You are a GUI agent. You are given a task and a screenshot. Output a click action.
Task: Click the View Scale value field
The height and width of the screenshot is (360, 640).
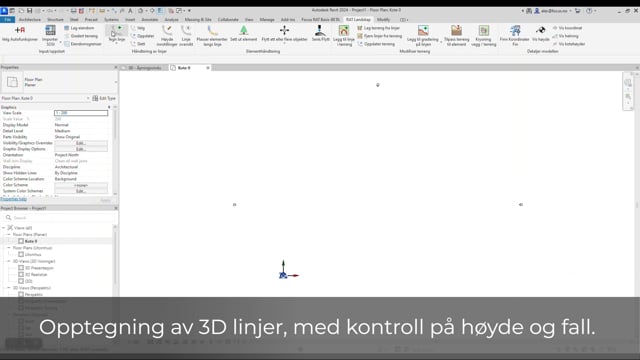click(81, 113)
